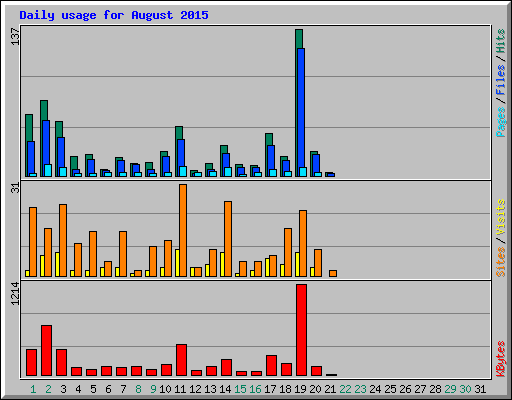
Task: Select day label 14 on the x-axis
Action: [225, 389]
